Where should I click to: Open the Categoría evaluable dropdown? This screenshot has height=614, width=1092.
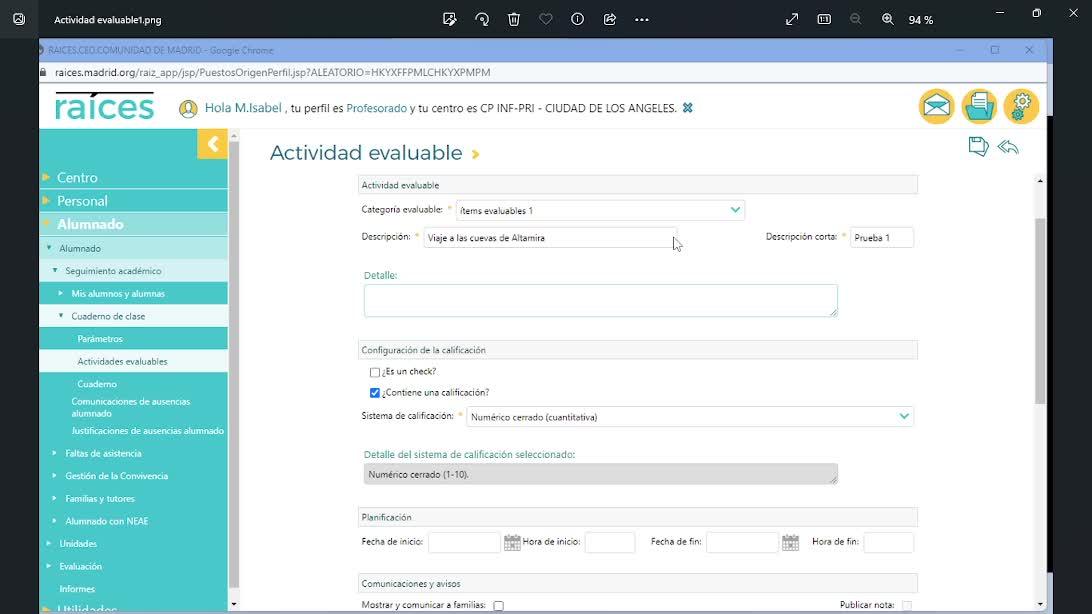click(x=600, y=210)
